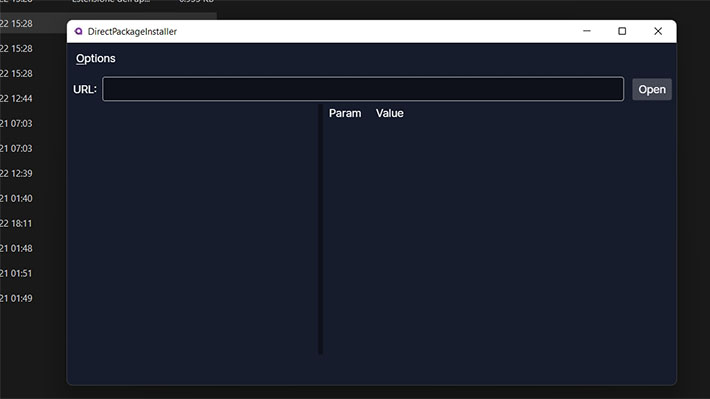Viewport: 710px width, 399px height.
Task: Select the background file row dated 01:48
Action: tap(16, 248)
